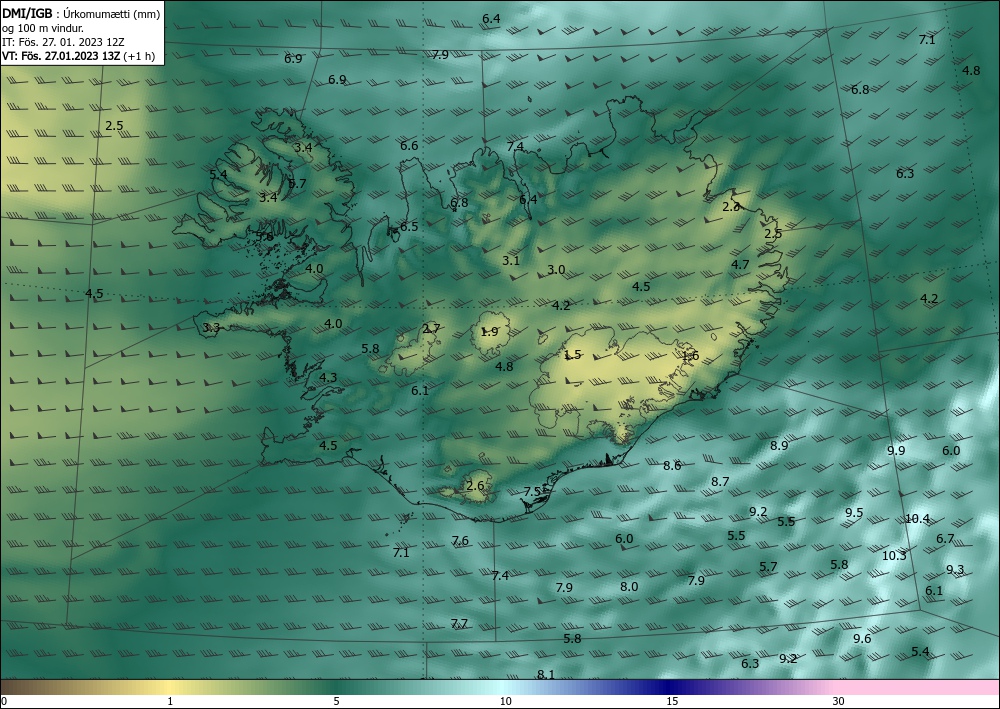The height and width of the screenshot is (709, 1000).
Task: Click the '9.6' value on the map
Action: [862, 638]
